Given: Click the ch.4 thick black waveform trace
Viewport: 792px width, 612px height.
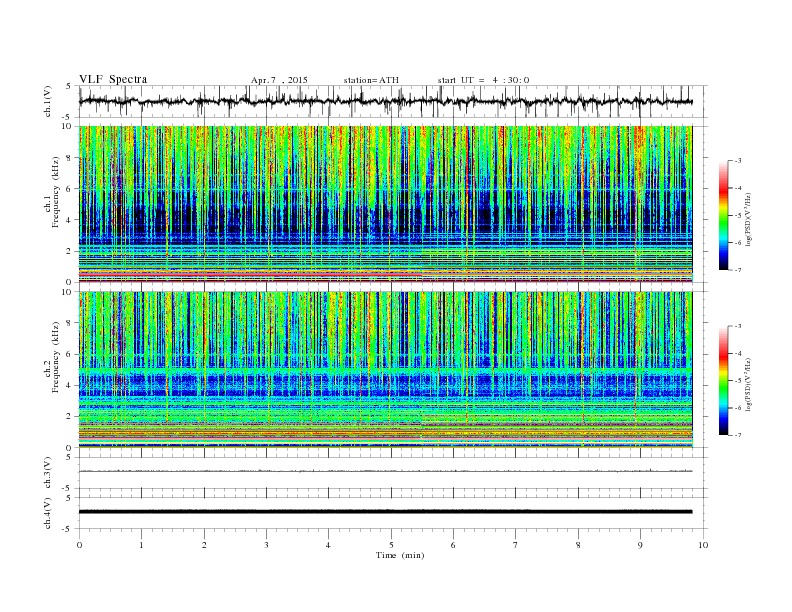Looking at the screenshot, I should pyautogui.click(x=385, y=512).
